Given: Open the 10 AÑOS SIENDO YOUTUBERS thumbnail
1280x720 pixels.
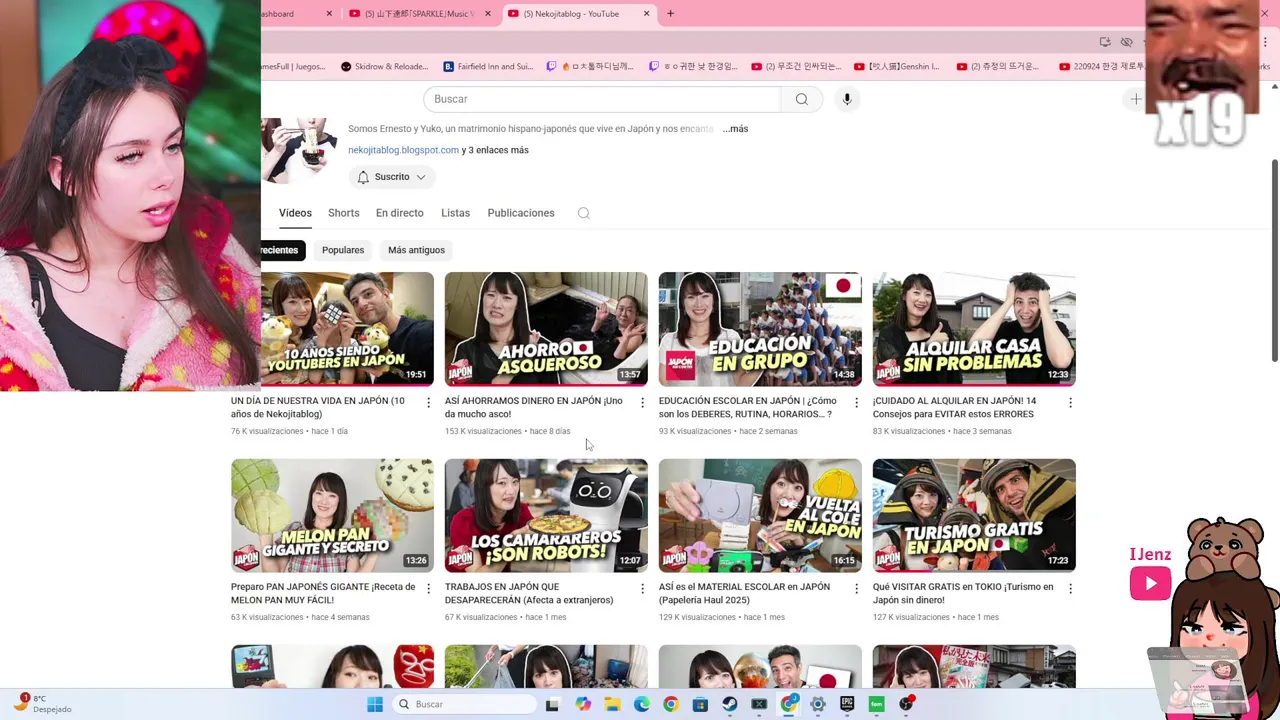Looking at the screenshot, I should pos(347,329).
